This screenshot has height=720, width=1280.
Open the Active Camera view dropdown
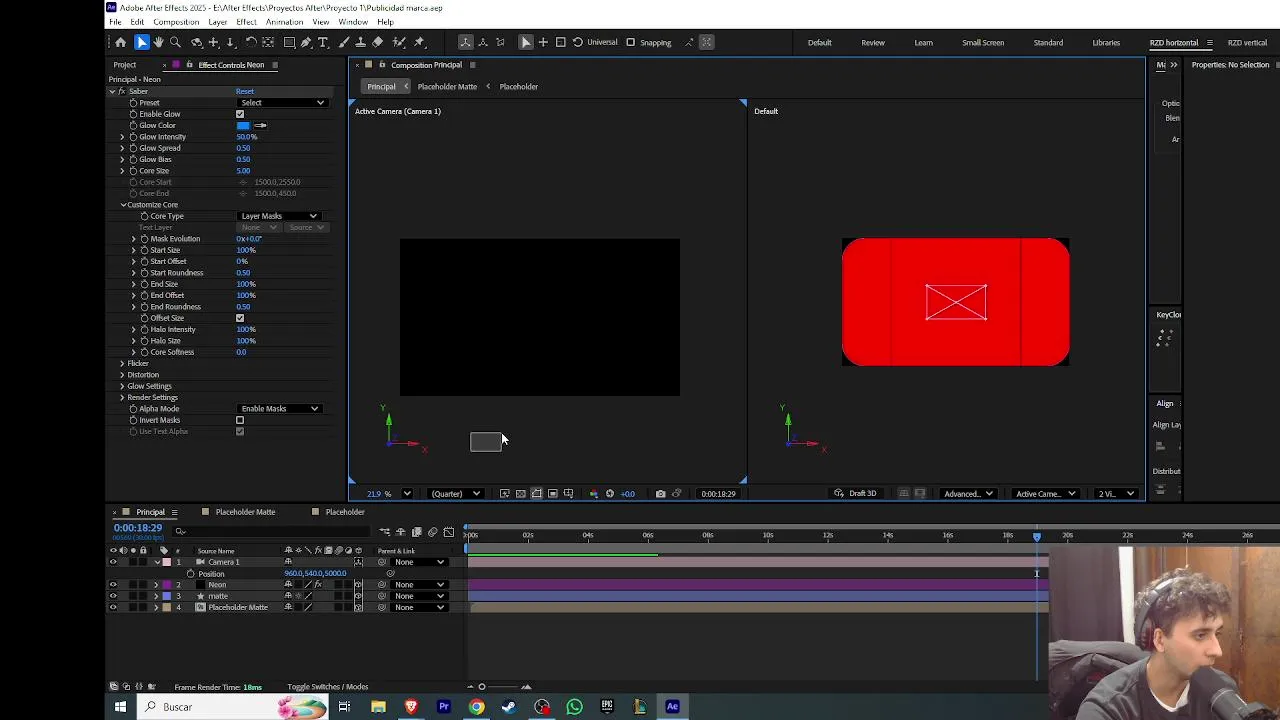click(1045, 494)
